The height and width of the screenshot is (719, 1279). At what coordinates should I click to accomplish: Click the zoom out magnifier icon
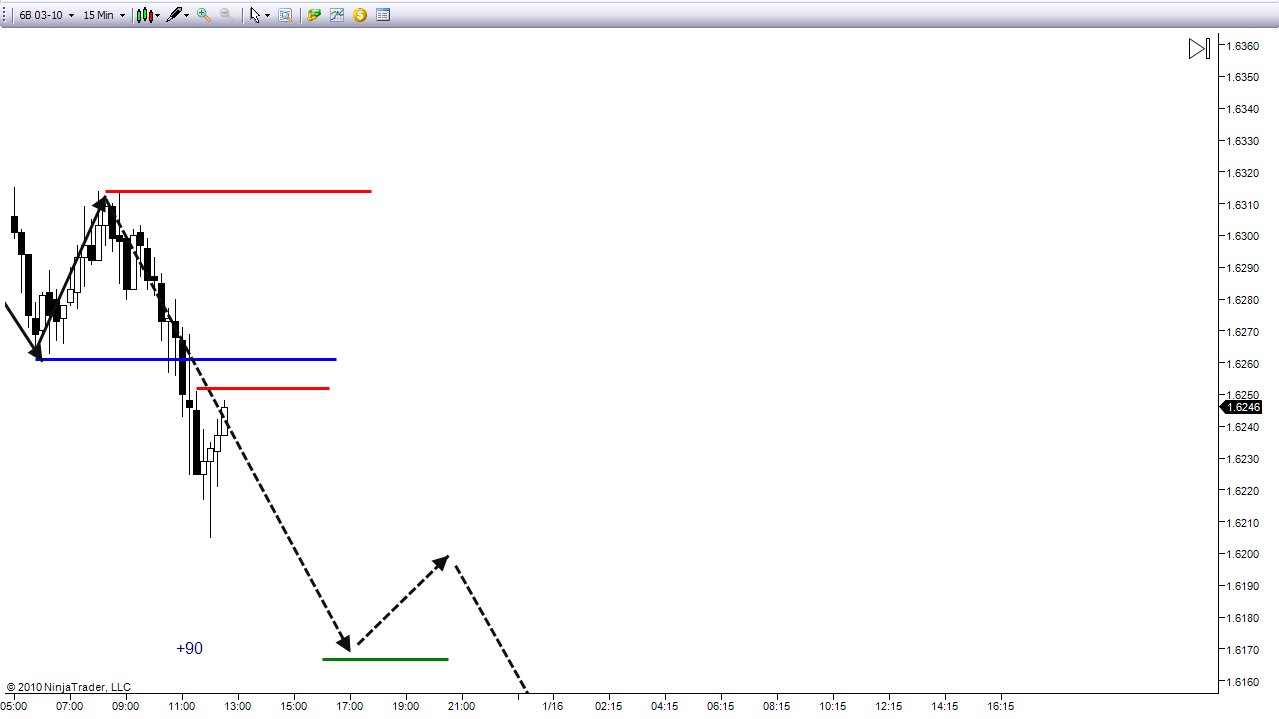tap(226, 15)
